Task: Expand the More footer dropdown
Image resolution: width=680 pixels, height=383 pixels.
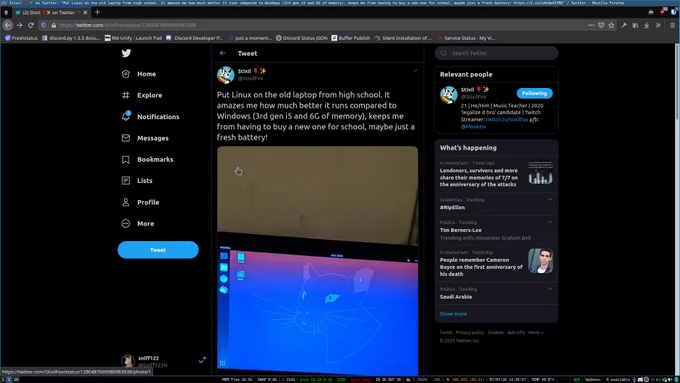Action: [536, 333]
